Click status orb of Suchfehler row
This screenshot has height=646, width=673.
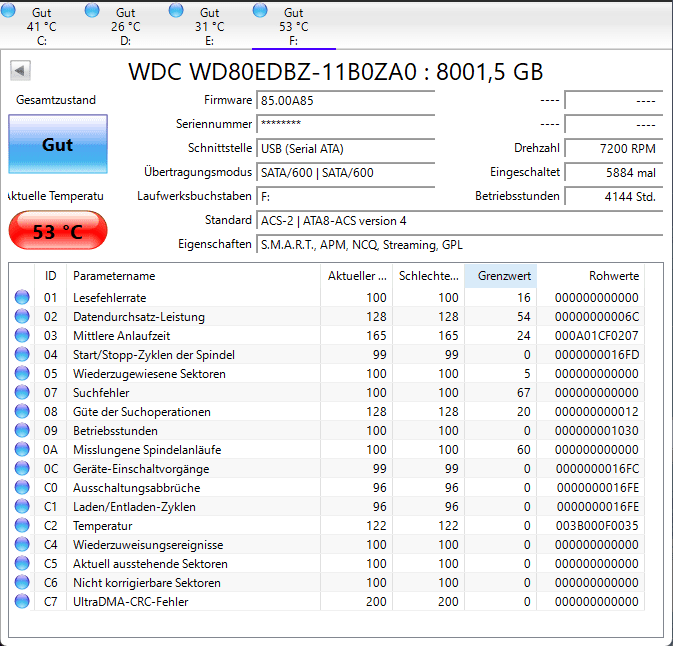point(22,392)
